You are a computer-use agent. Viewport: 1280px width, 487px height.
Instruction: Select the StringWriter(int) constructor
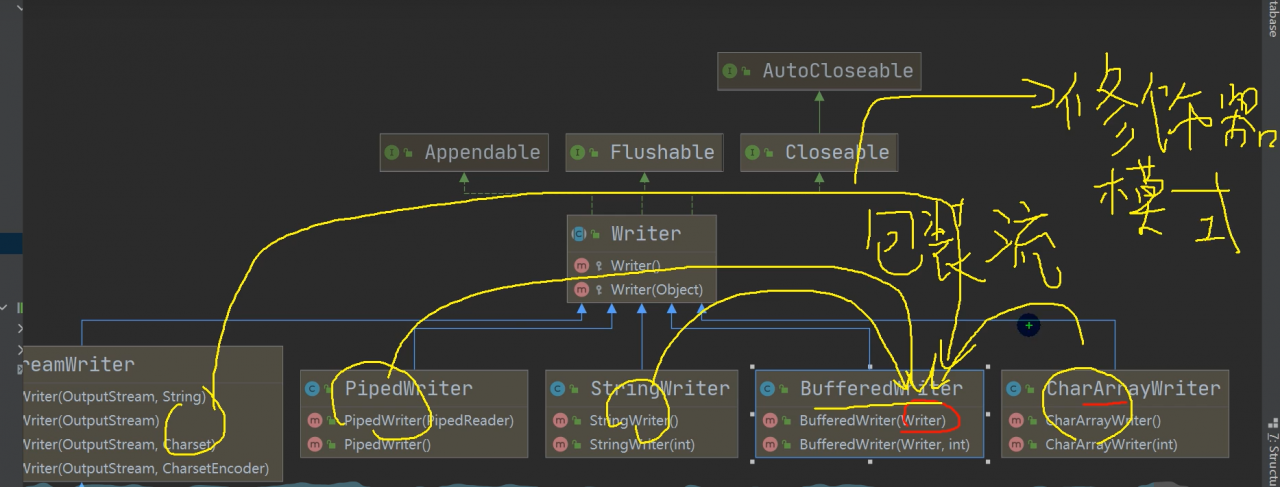pos(641,444)
